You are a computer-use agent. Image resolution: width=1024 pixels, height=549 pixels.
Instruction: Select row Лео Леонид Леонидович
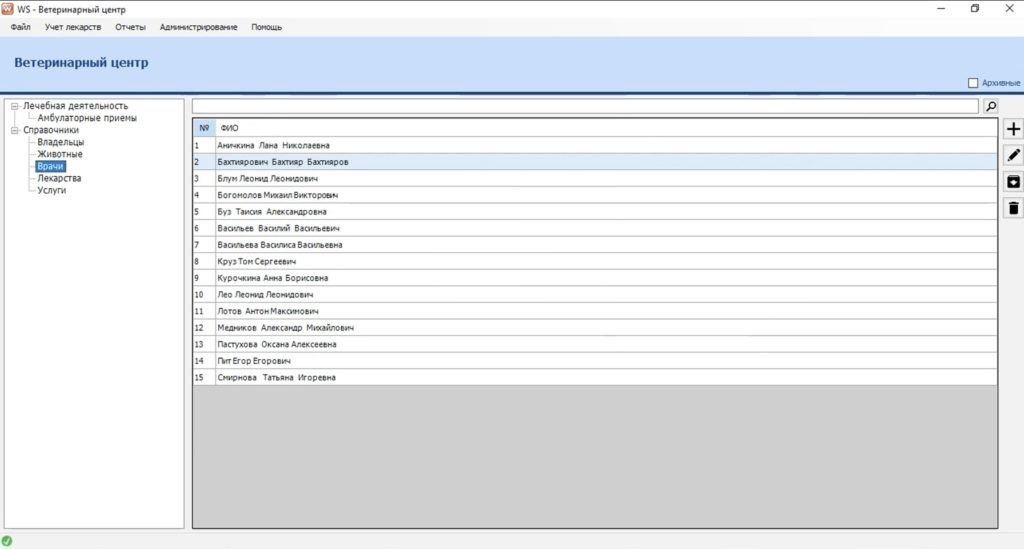tap(595, 294)
